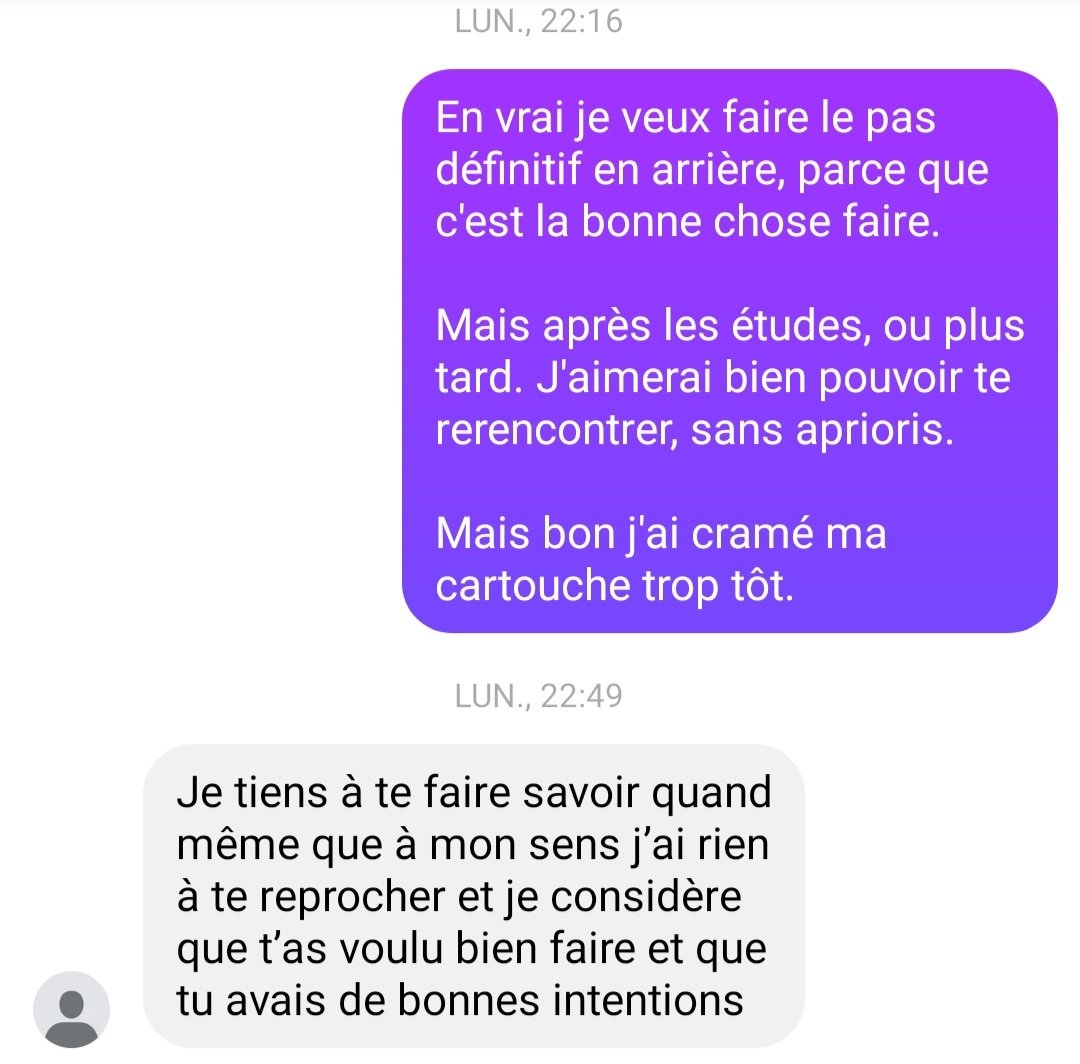Select the paragraph starting "Mais après les études"
Screen dimensions: 1080x1064
click(x=730, y=377)
